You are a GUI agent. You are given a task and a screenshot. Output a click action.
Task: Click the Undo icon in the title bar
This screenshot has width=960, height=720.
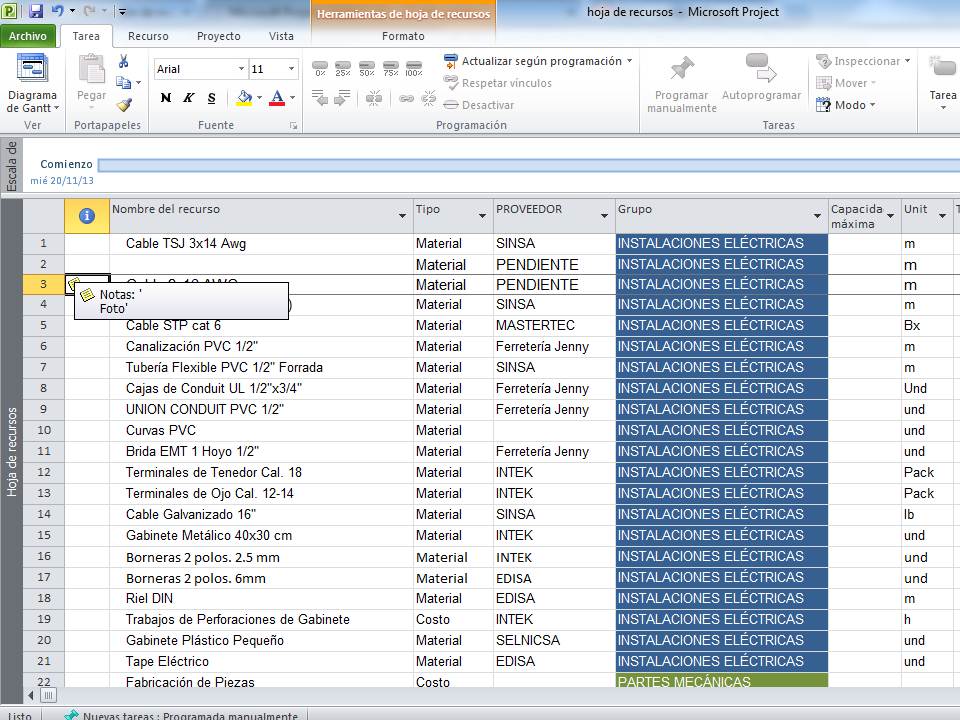pyautogui.click(x=58, y=10)
